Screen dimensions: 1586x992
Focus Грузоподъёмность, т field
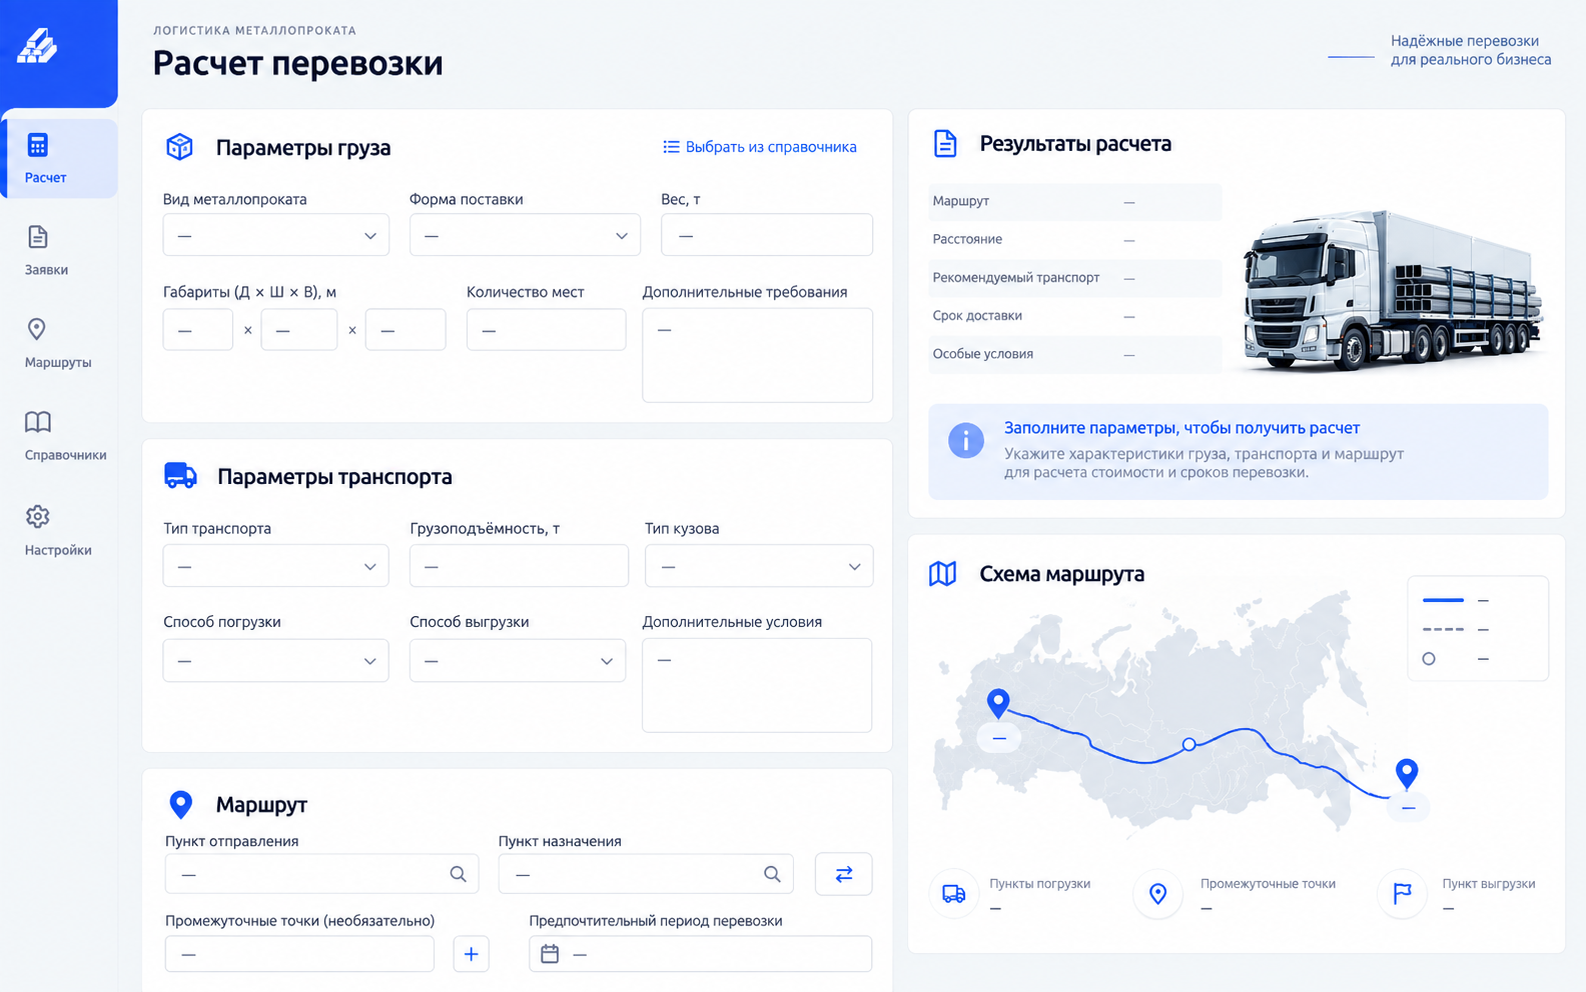519,566
